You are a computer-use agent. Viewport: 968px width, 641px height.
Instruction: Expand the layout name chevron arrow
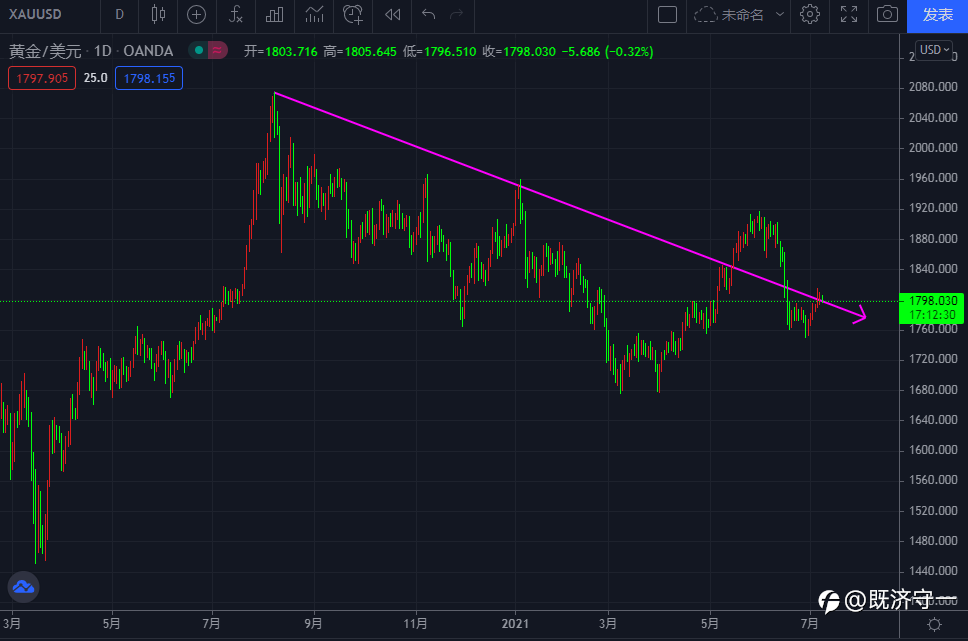coord(780,14)
